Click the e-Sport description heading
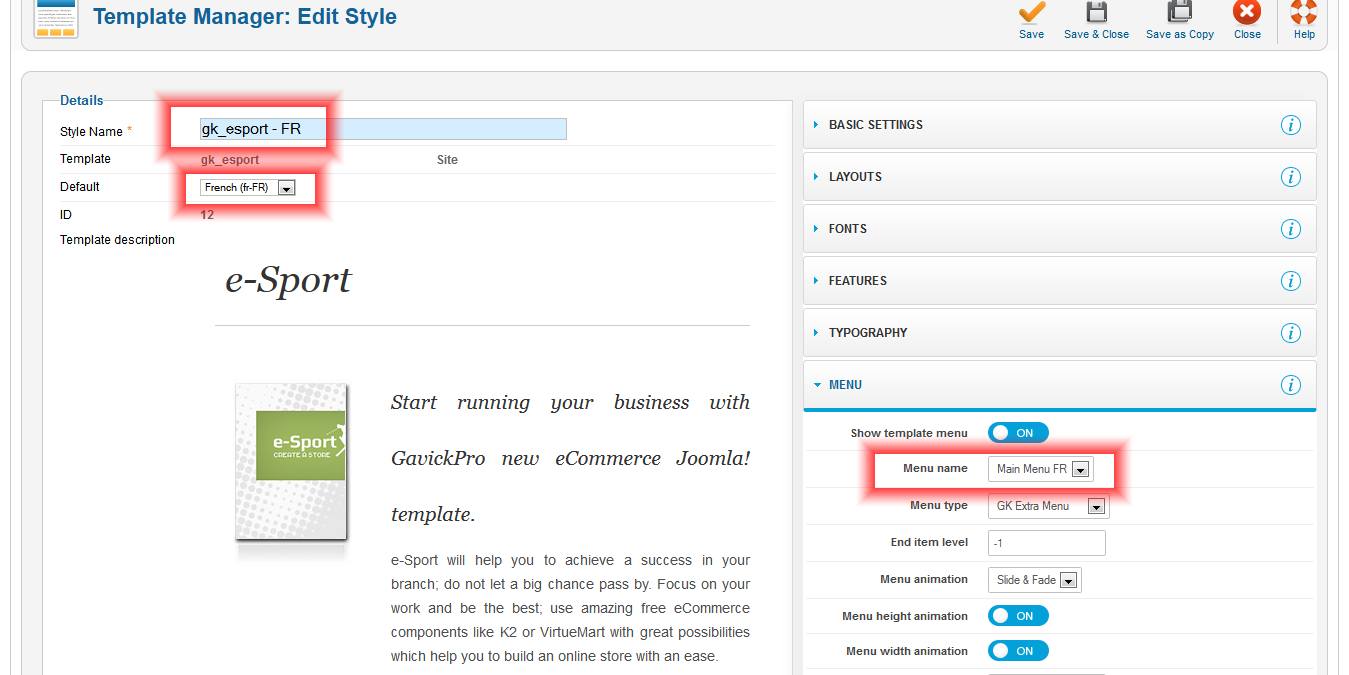The image size is (1349, 675). pyautogui.click(x=288, y=281)
